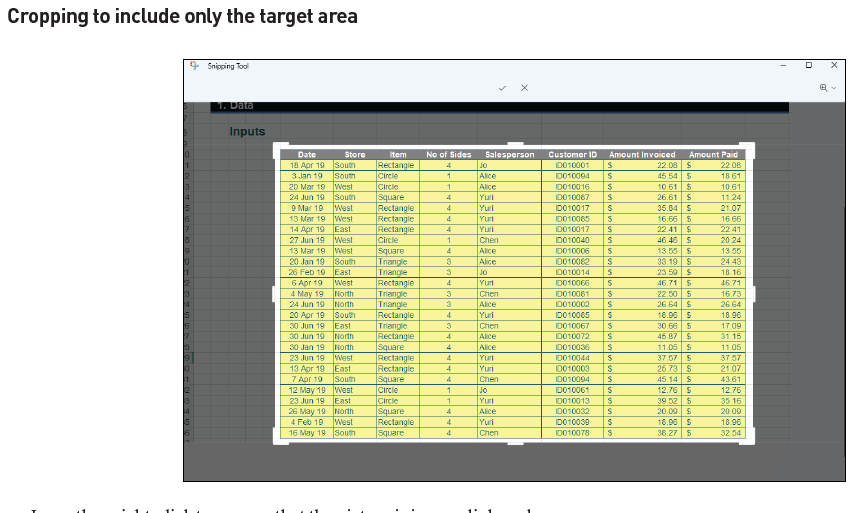Click the left-edge middle crop handle
The width and height of the screenshot is (856, 513).
(275, 294)
